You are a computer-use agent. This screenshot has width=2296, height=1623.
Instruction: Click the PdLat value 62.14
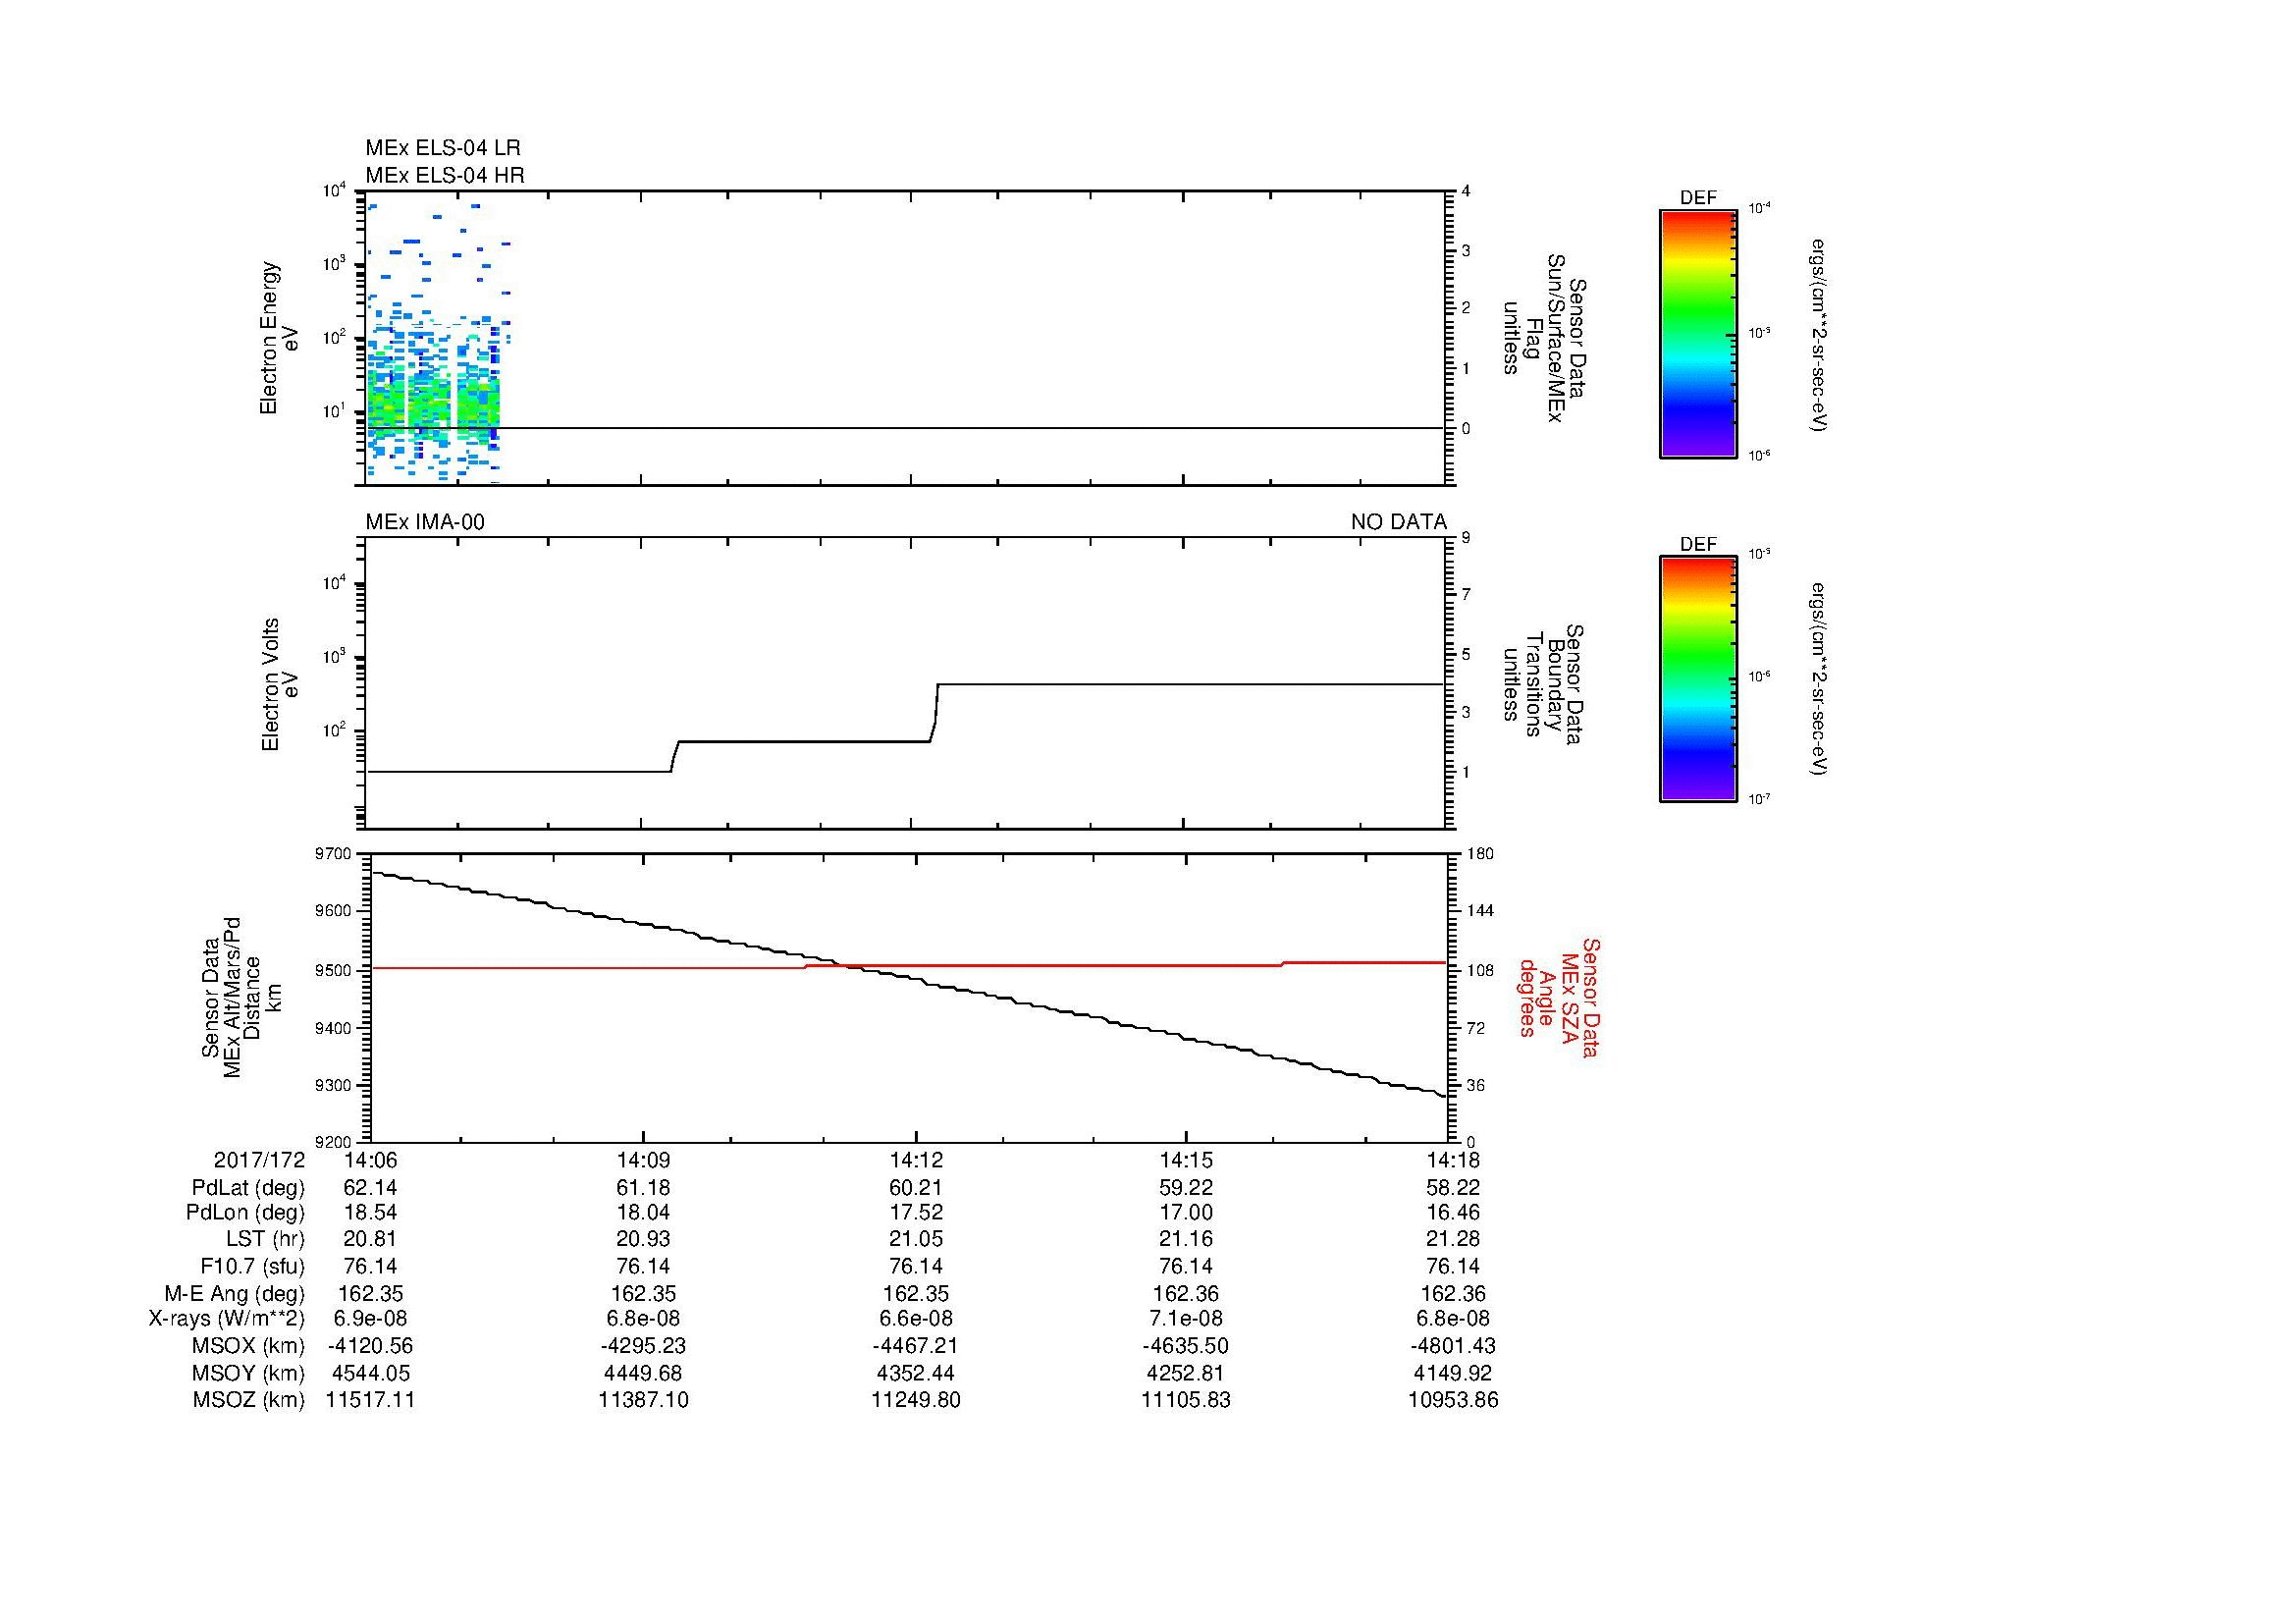pos(370,1188)
